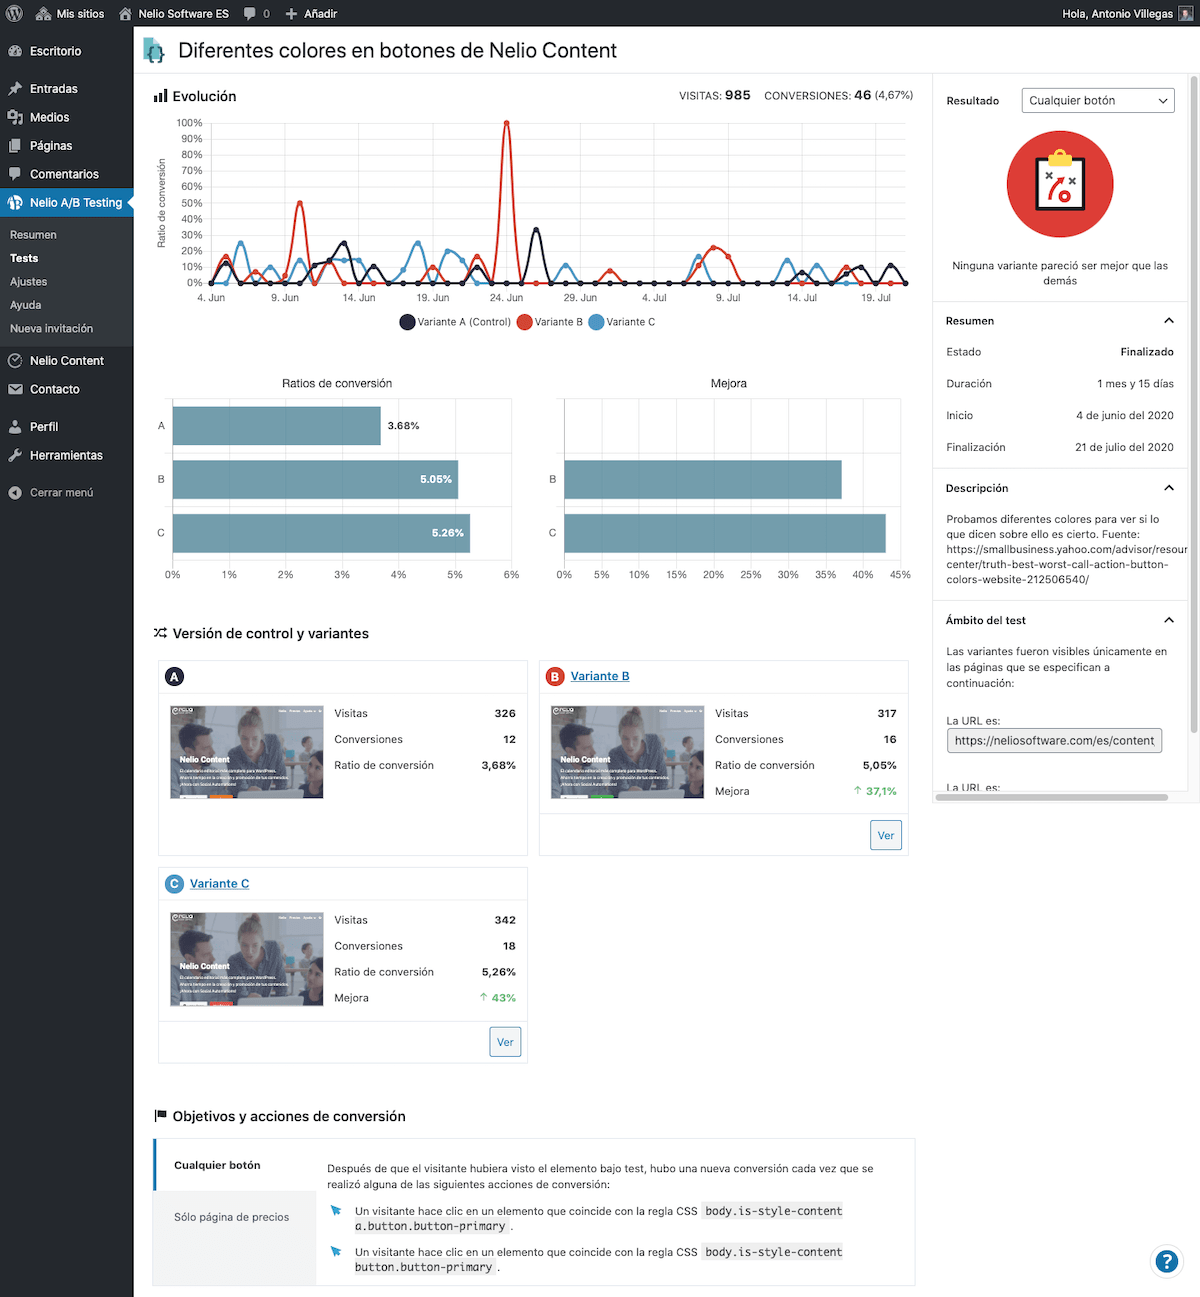Toggle Variante B legend red swatch
Image resolution: width=1200 pixels, height=1297 pixels.
pos(524,322)
